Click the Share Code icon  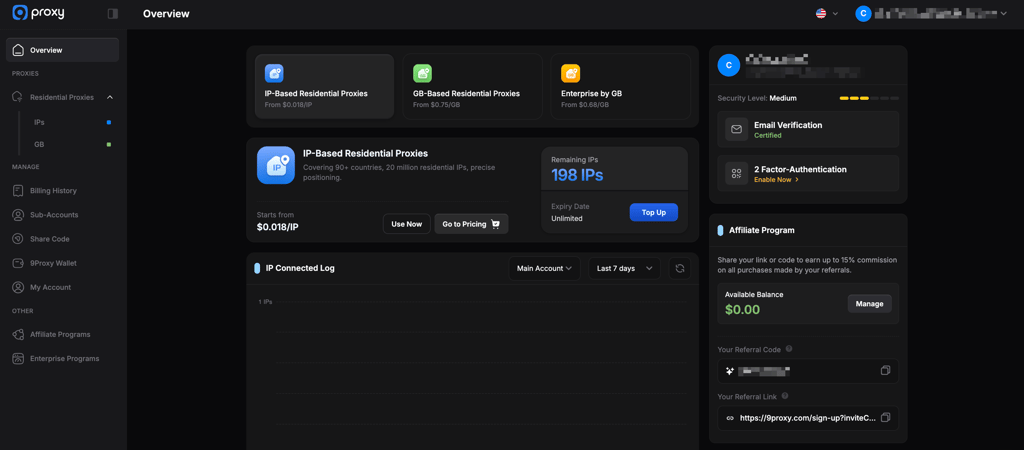tap(18, 239)
